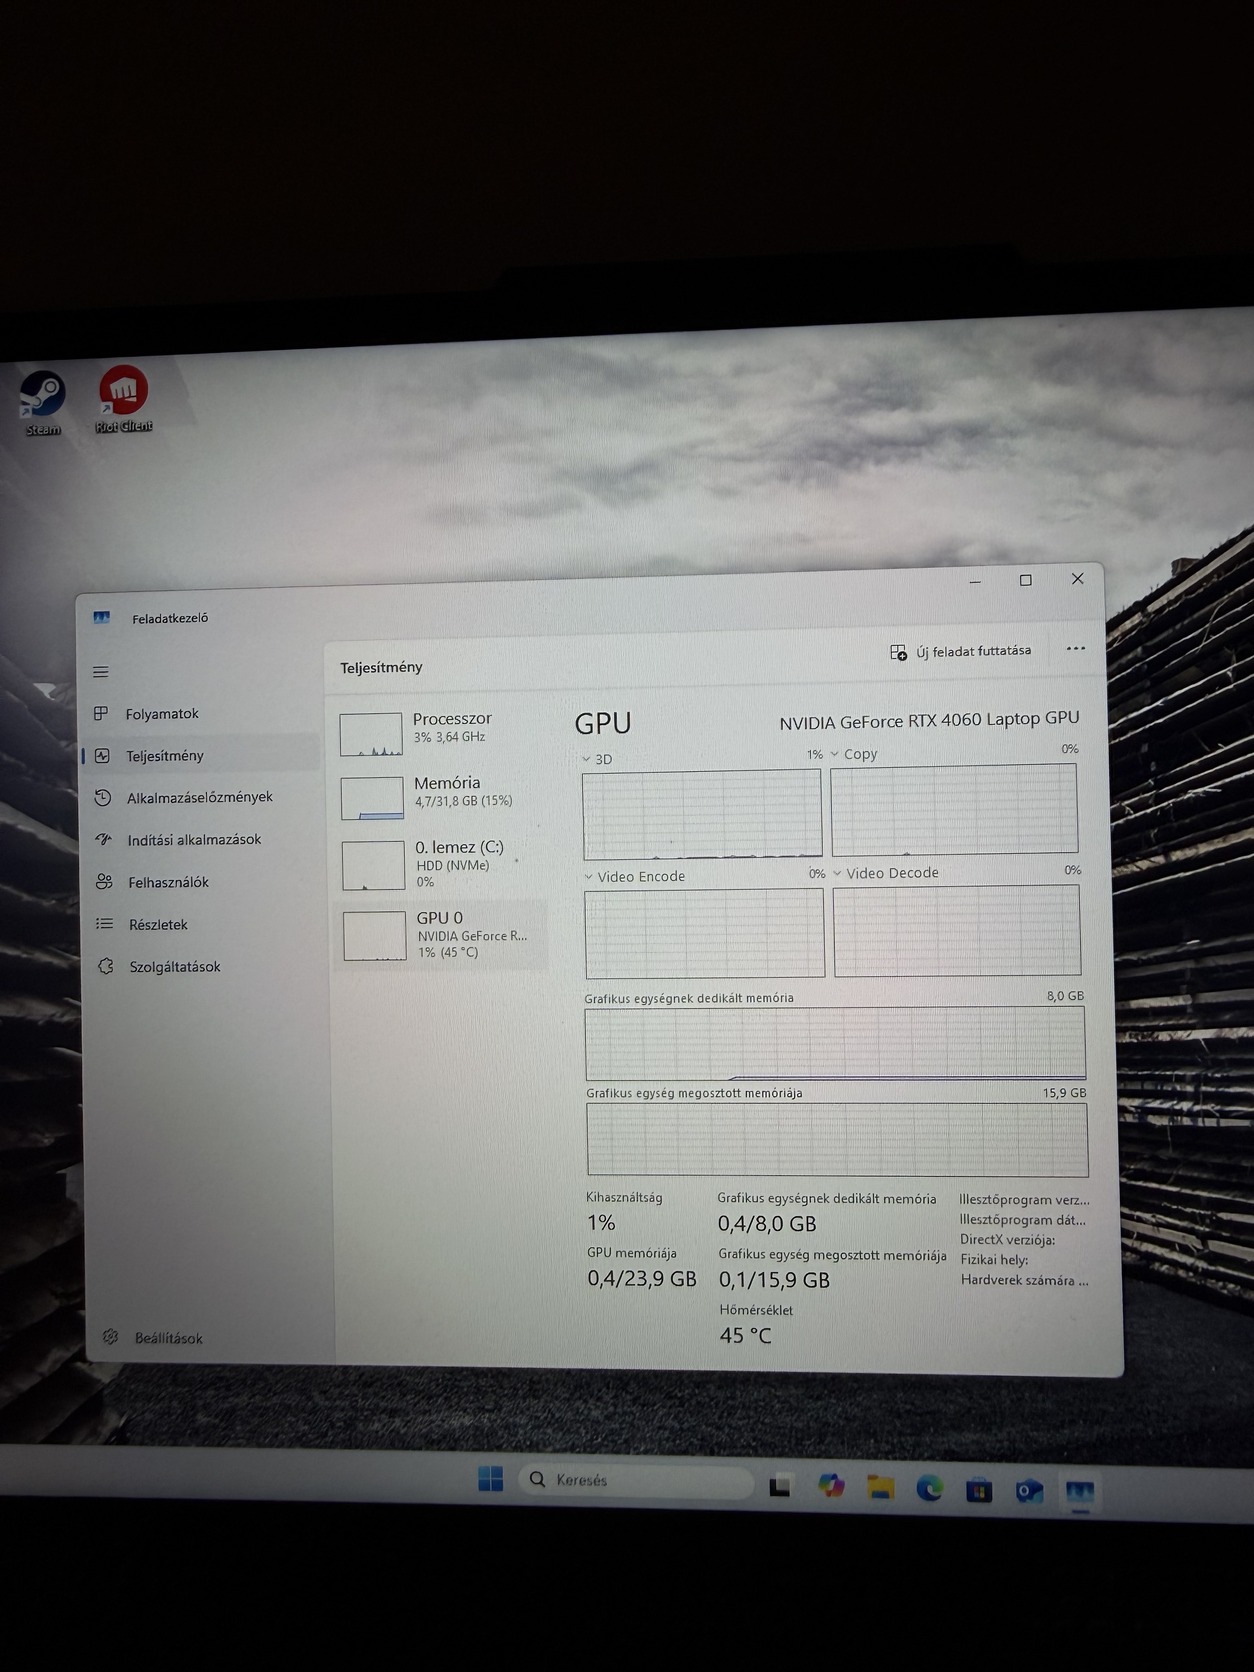The width and height of the screenshot is (1254, 1672).
Task: Click the Felhasználók people icon
Action: tap(104, 881)
